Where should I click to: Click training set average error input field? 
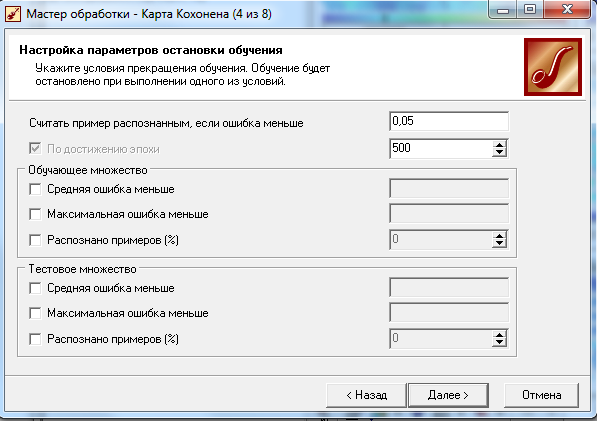[x=449, y=188]
